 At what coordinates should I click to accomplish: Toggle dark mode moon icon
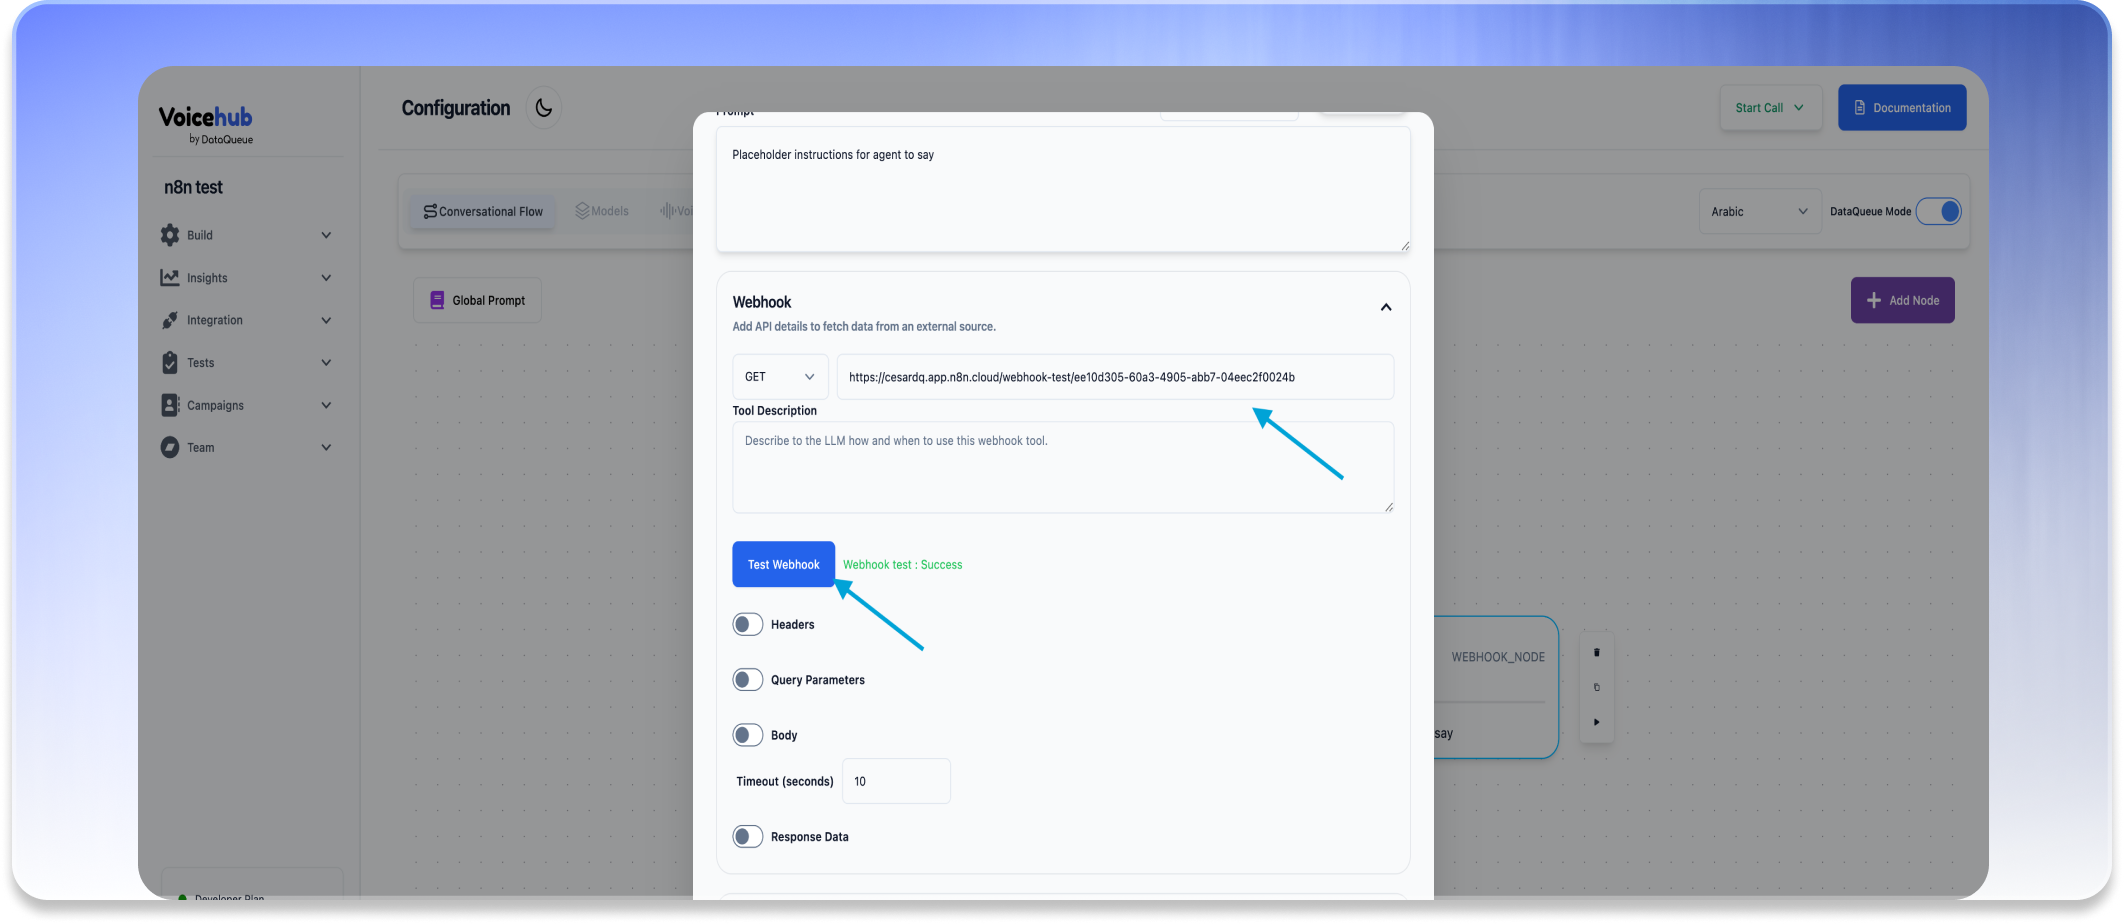click(x=543, y=108)
